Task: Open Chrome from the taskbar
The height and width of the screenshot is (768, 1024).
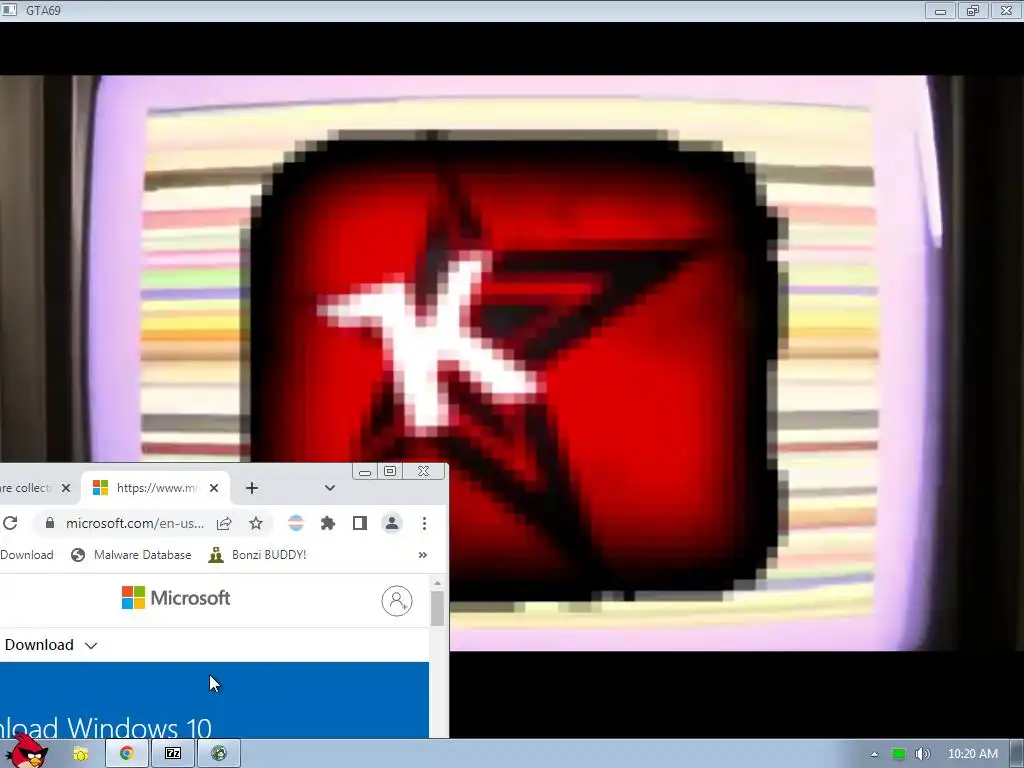Action: pyautogui.click(x=127, y=754)
